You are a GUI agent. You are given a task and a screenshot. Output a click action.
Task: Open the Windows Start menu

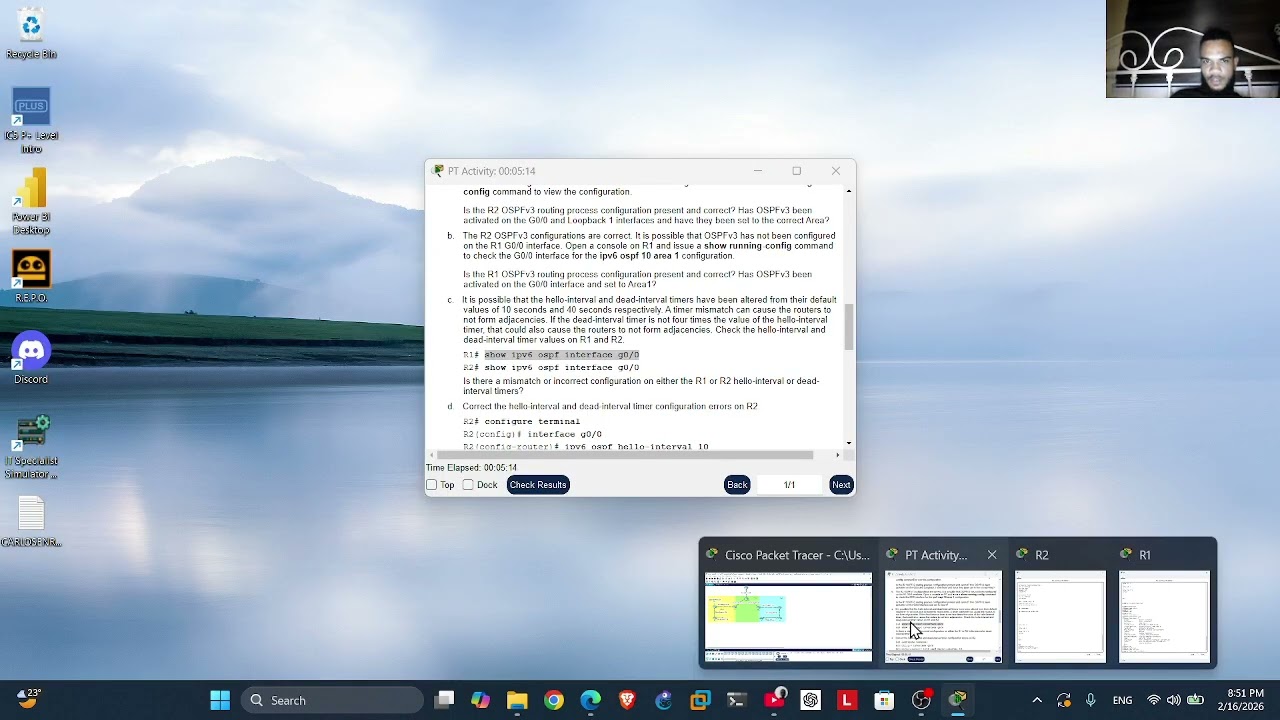(x=220, y=700)
